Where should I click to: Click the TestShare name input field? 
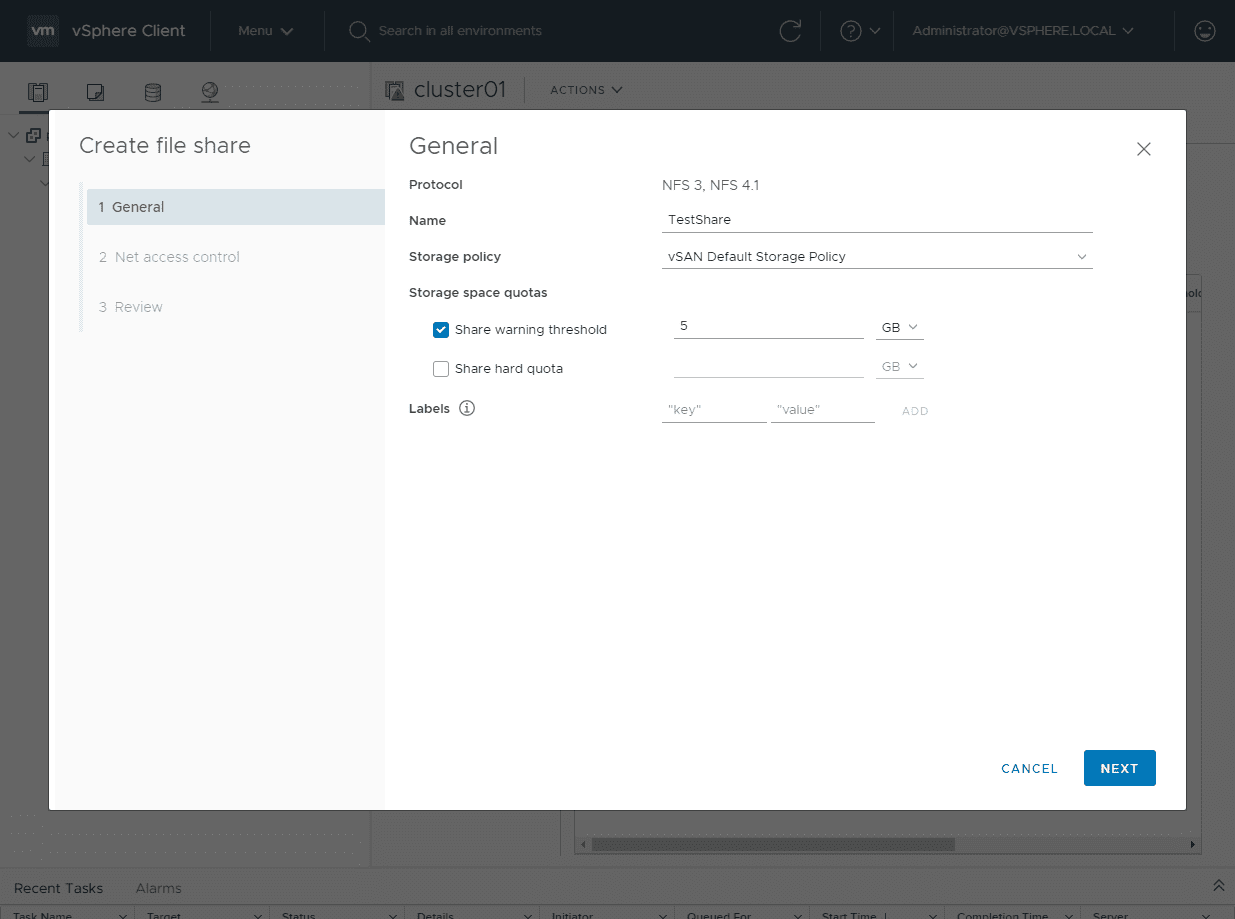(x=877, y=219)
